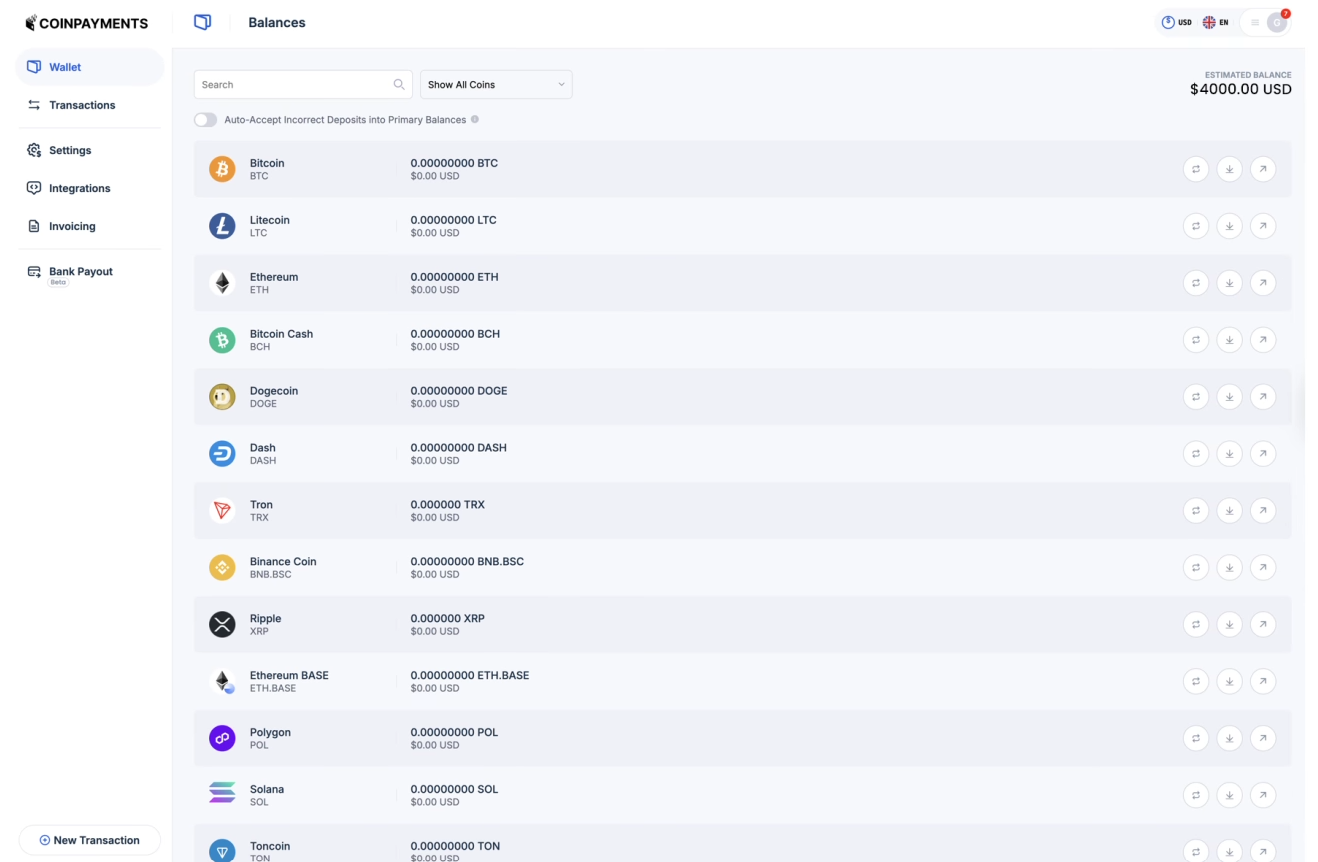Image resolution: width=1318 pixels, height=862 pixels.
Task: Click the download arrow icon in the ETH row
Action: point(1229,283)
